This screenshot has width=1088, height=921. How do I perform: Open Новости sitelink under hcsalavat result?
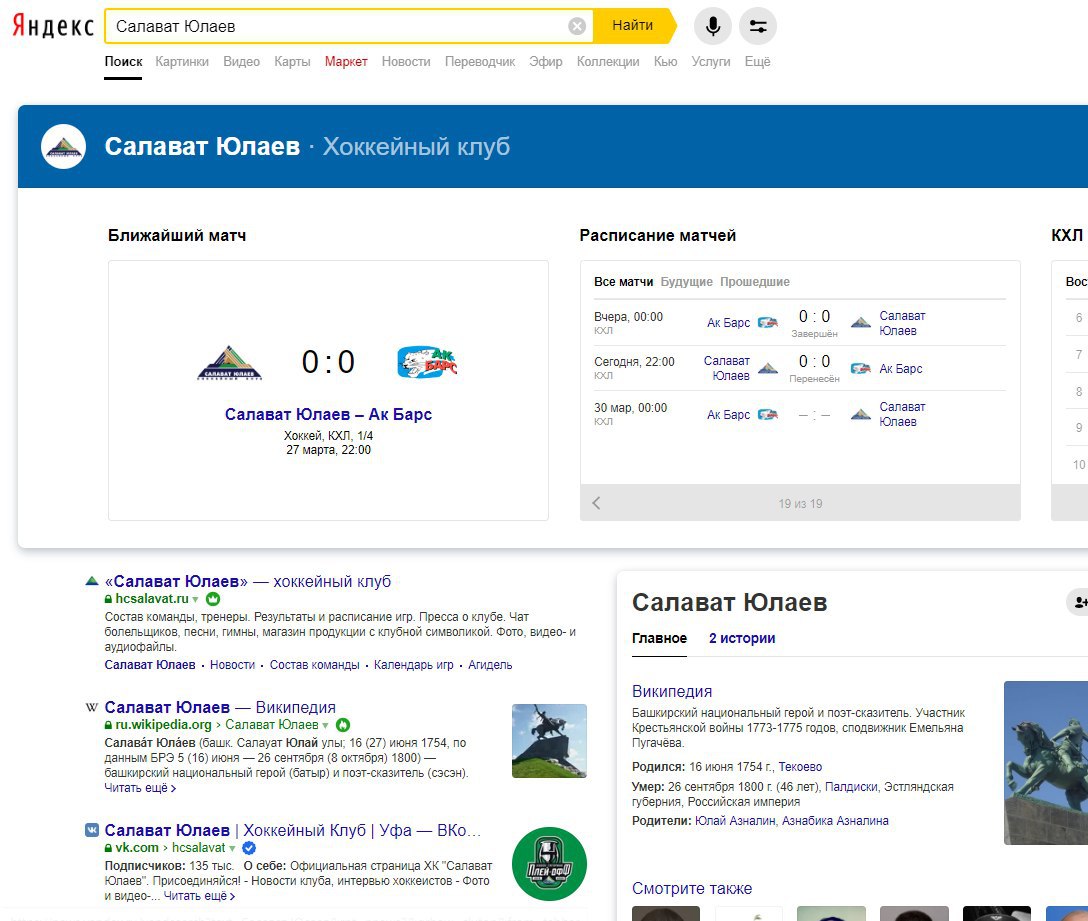tap(232, 665)
